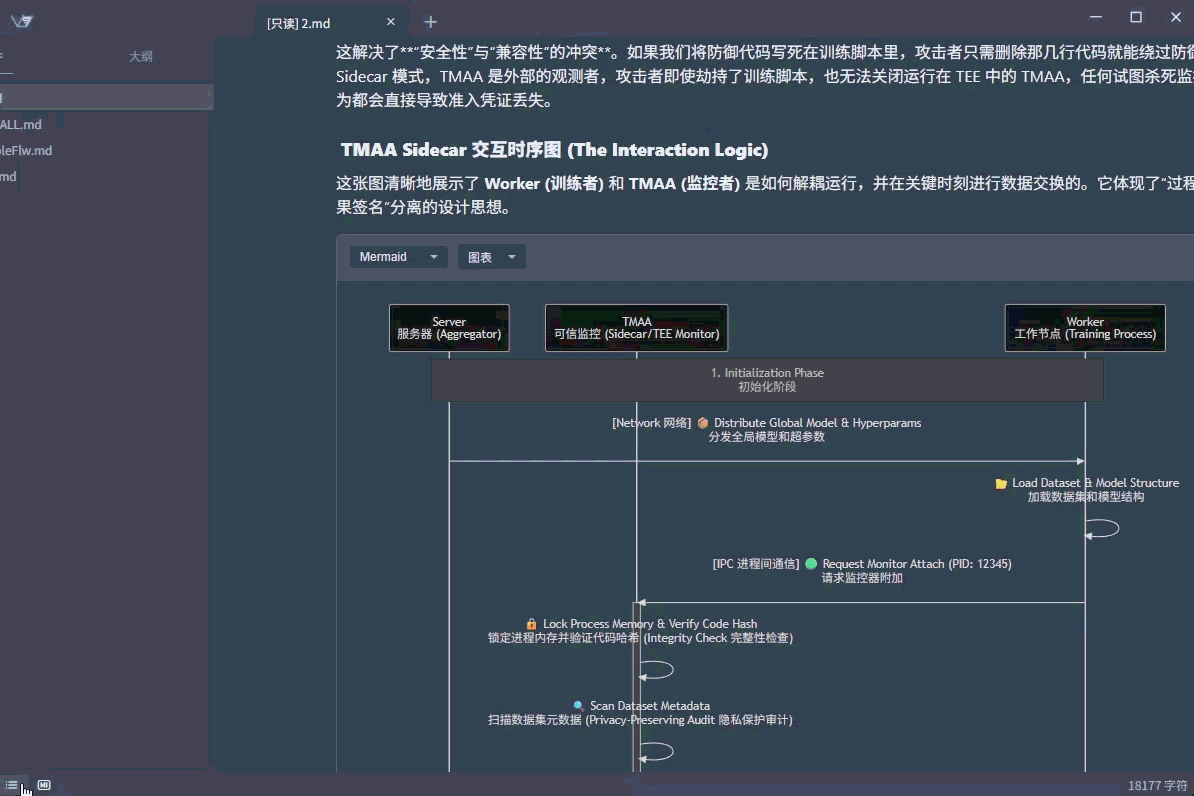Open the 图表 diagram type dropdown
The height and width of the screenshot is (796, 1194).
[491, 257]
